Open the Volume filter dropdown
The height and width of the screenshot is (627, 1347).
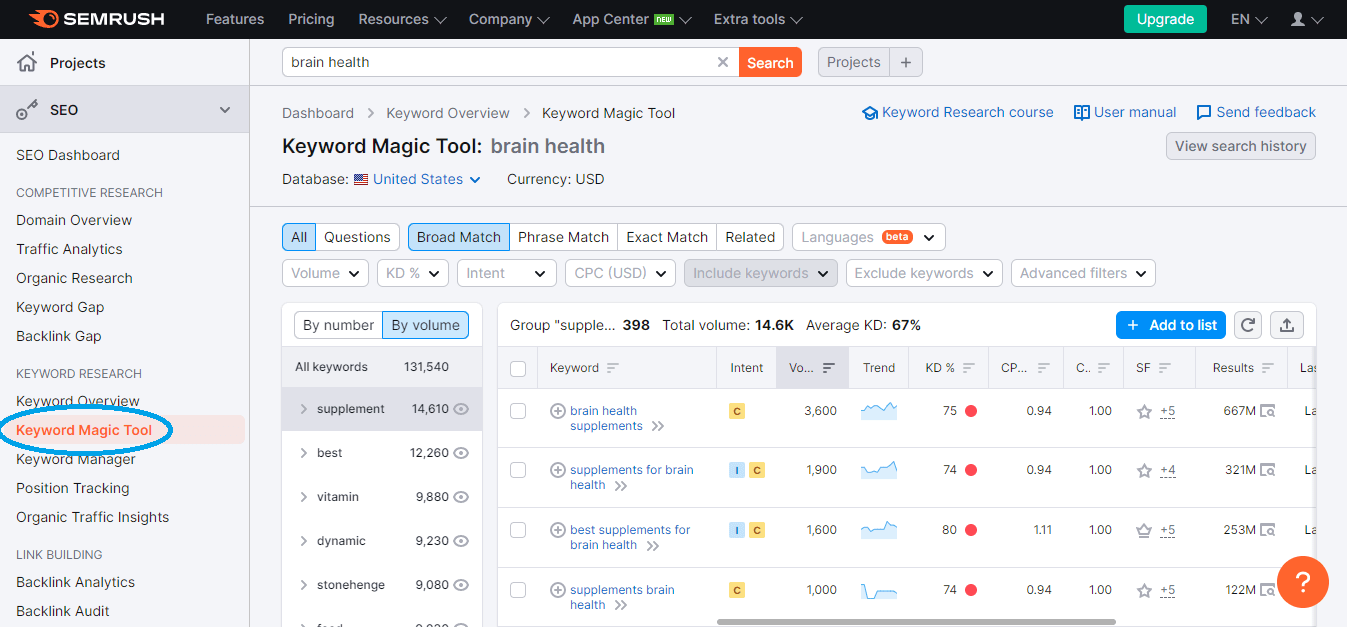tap(326, 273)
